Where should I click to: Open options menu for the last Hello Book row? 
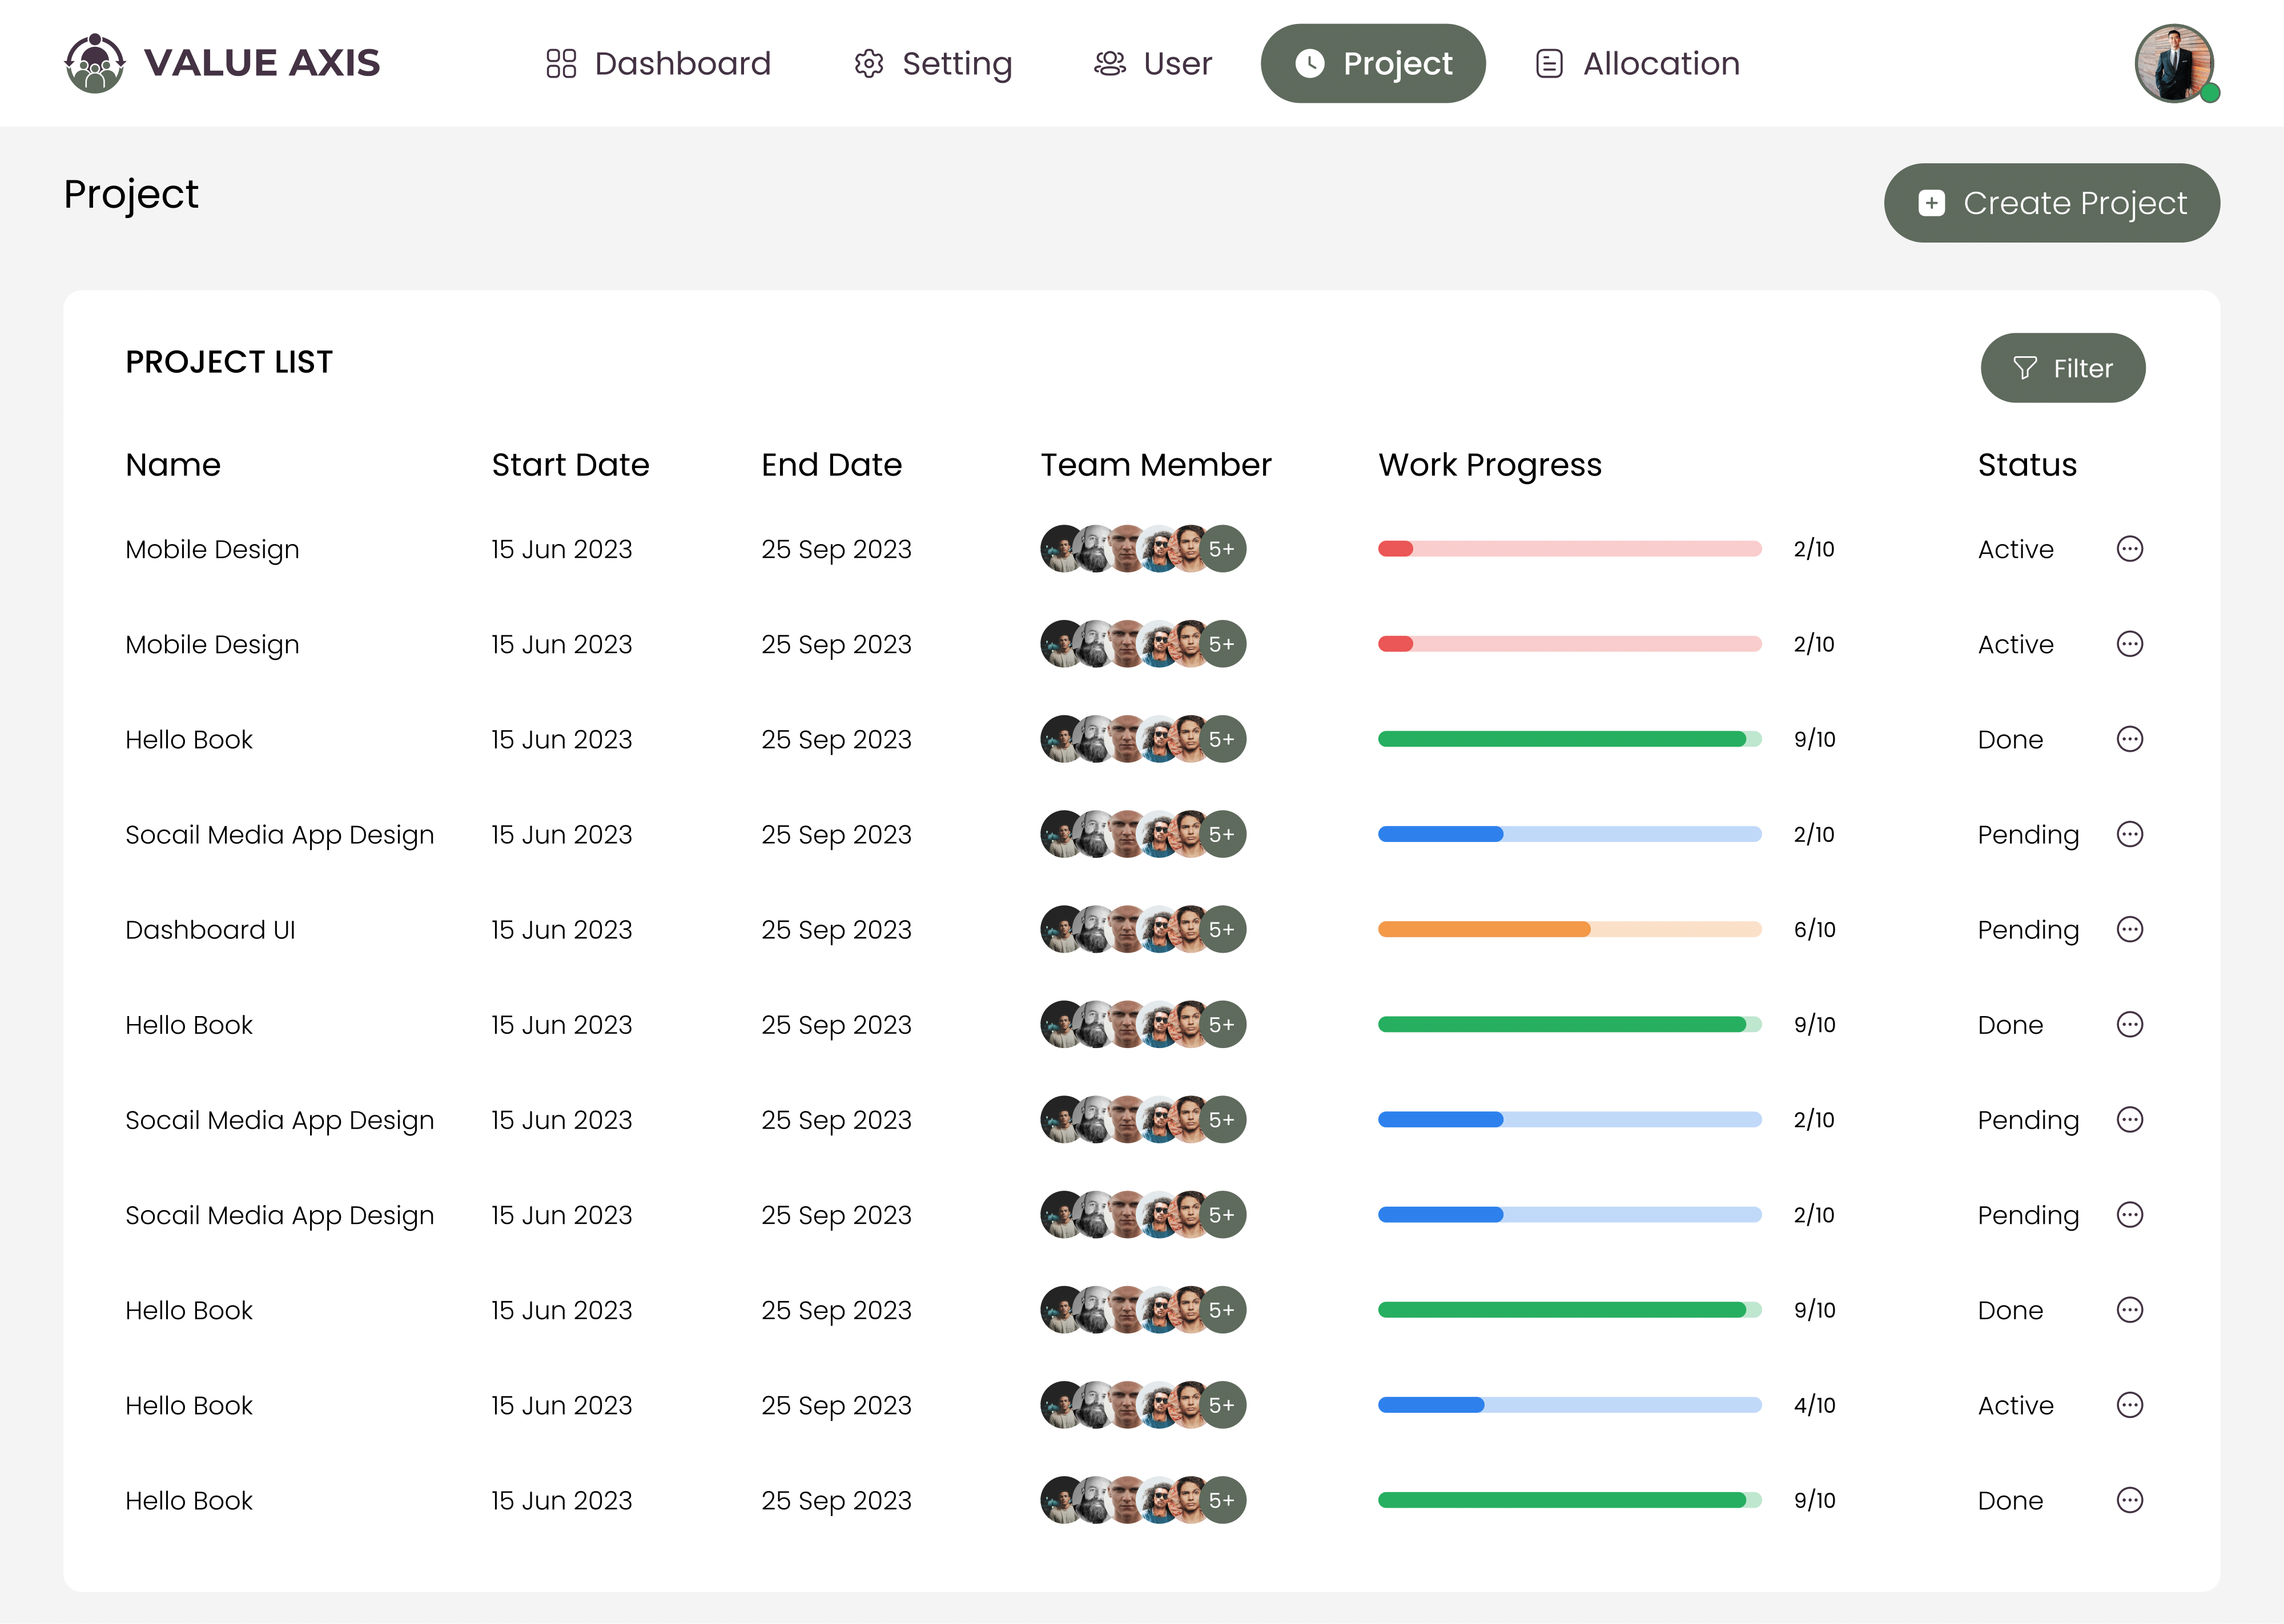click(2131, 1500)
